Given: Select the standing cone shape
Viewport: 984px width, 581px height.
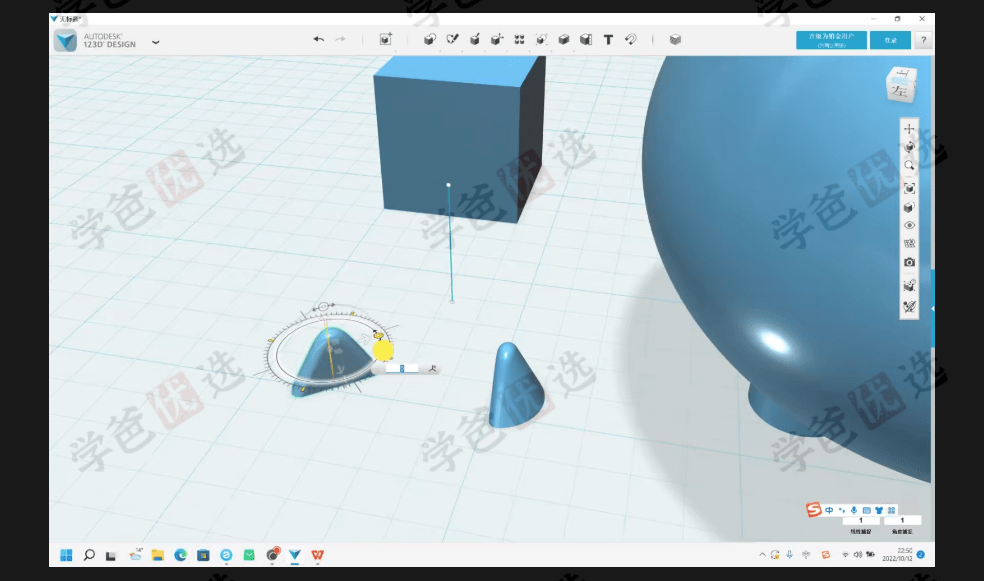Looking at the screenshot, I should 515,385.
